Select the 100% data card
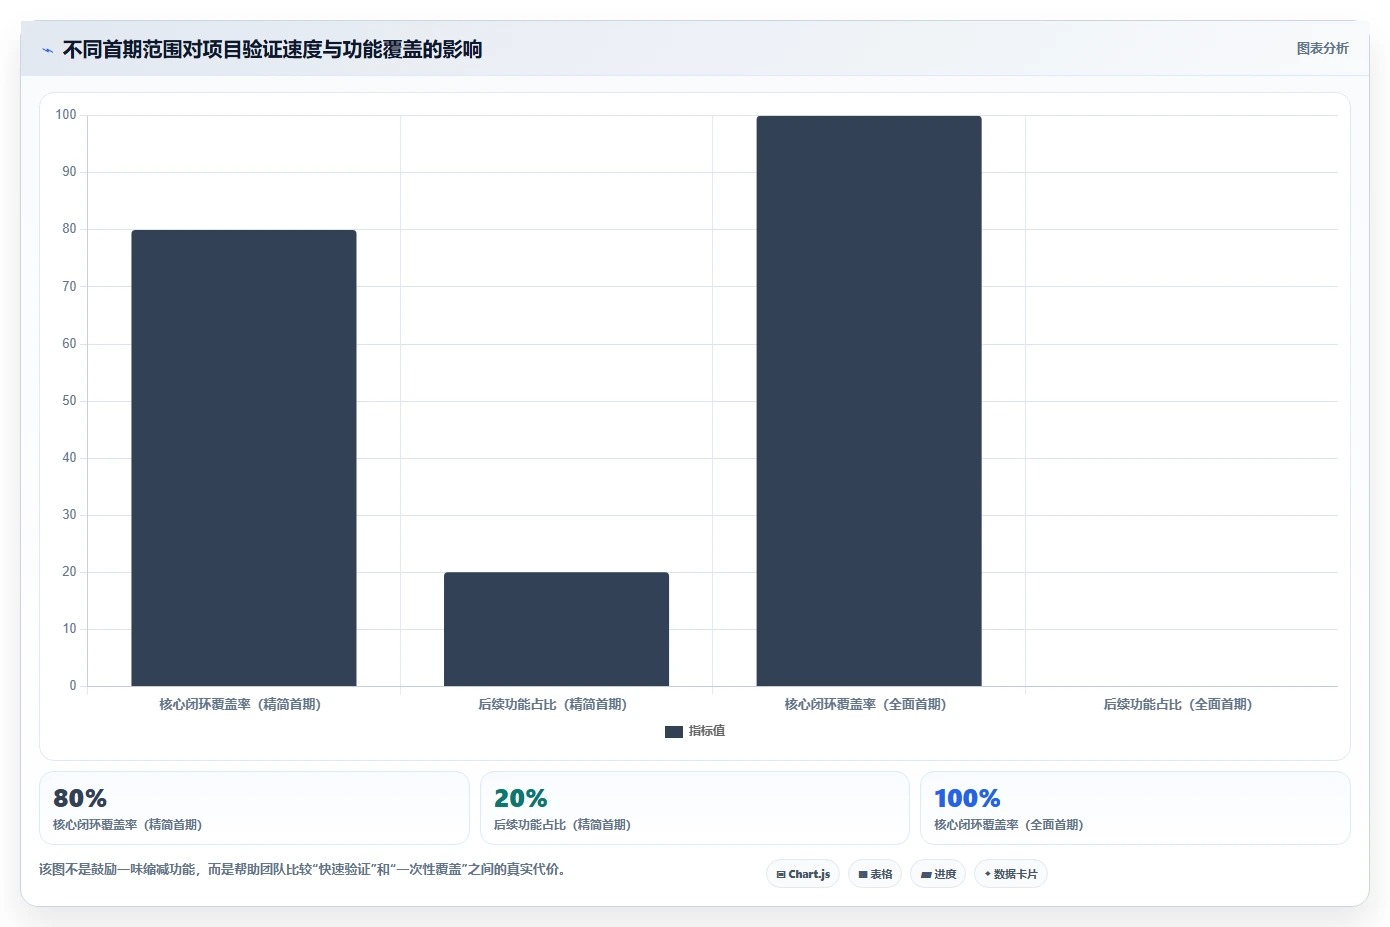Image resolution: width=1390 pixels, height=927 pixels. (1135, 808)
